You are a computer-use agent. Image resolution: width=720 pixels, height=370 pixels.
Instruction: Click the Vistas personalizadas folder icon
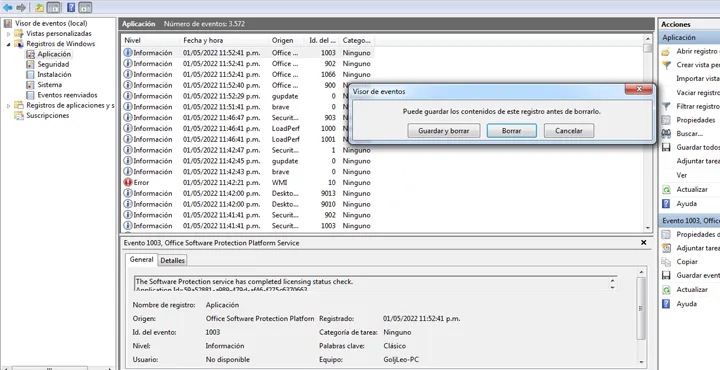point(19,34)
